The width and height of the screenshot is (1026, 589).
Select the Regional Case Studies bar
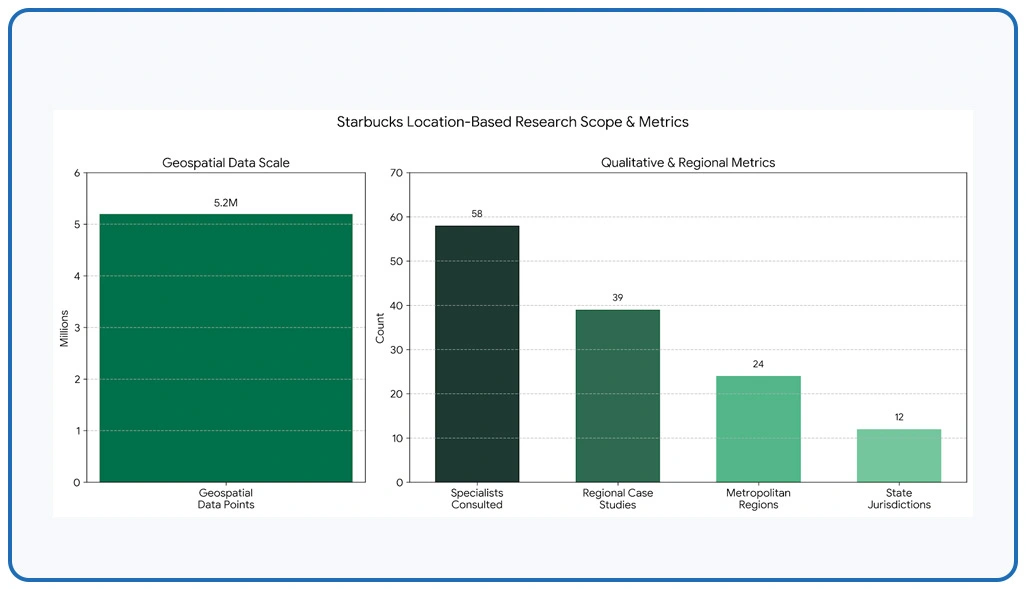pyautogui.click(x=618, y=396)
